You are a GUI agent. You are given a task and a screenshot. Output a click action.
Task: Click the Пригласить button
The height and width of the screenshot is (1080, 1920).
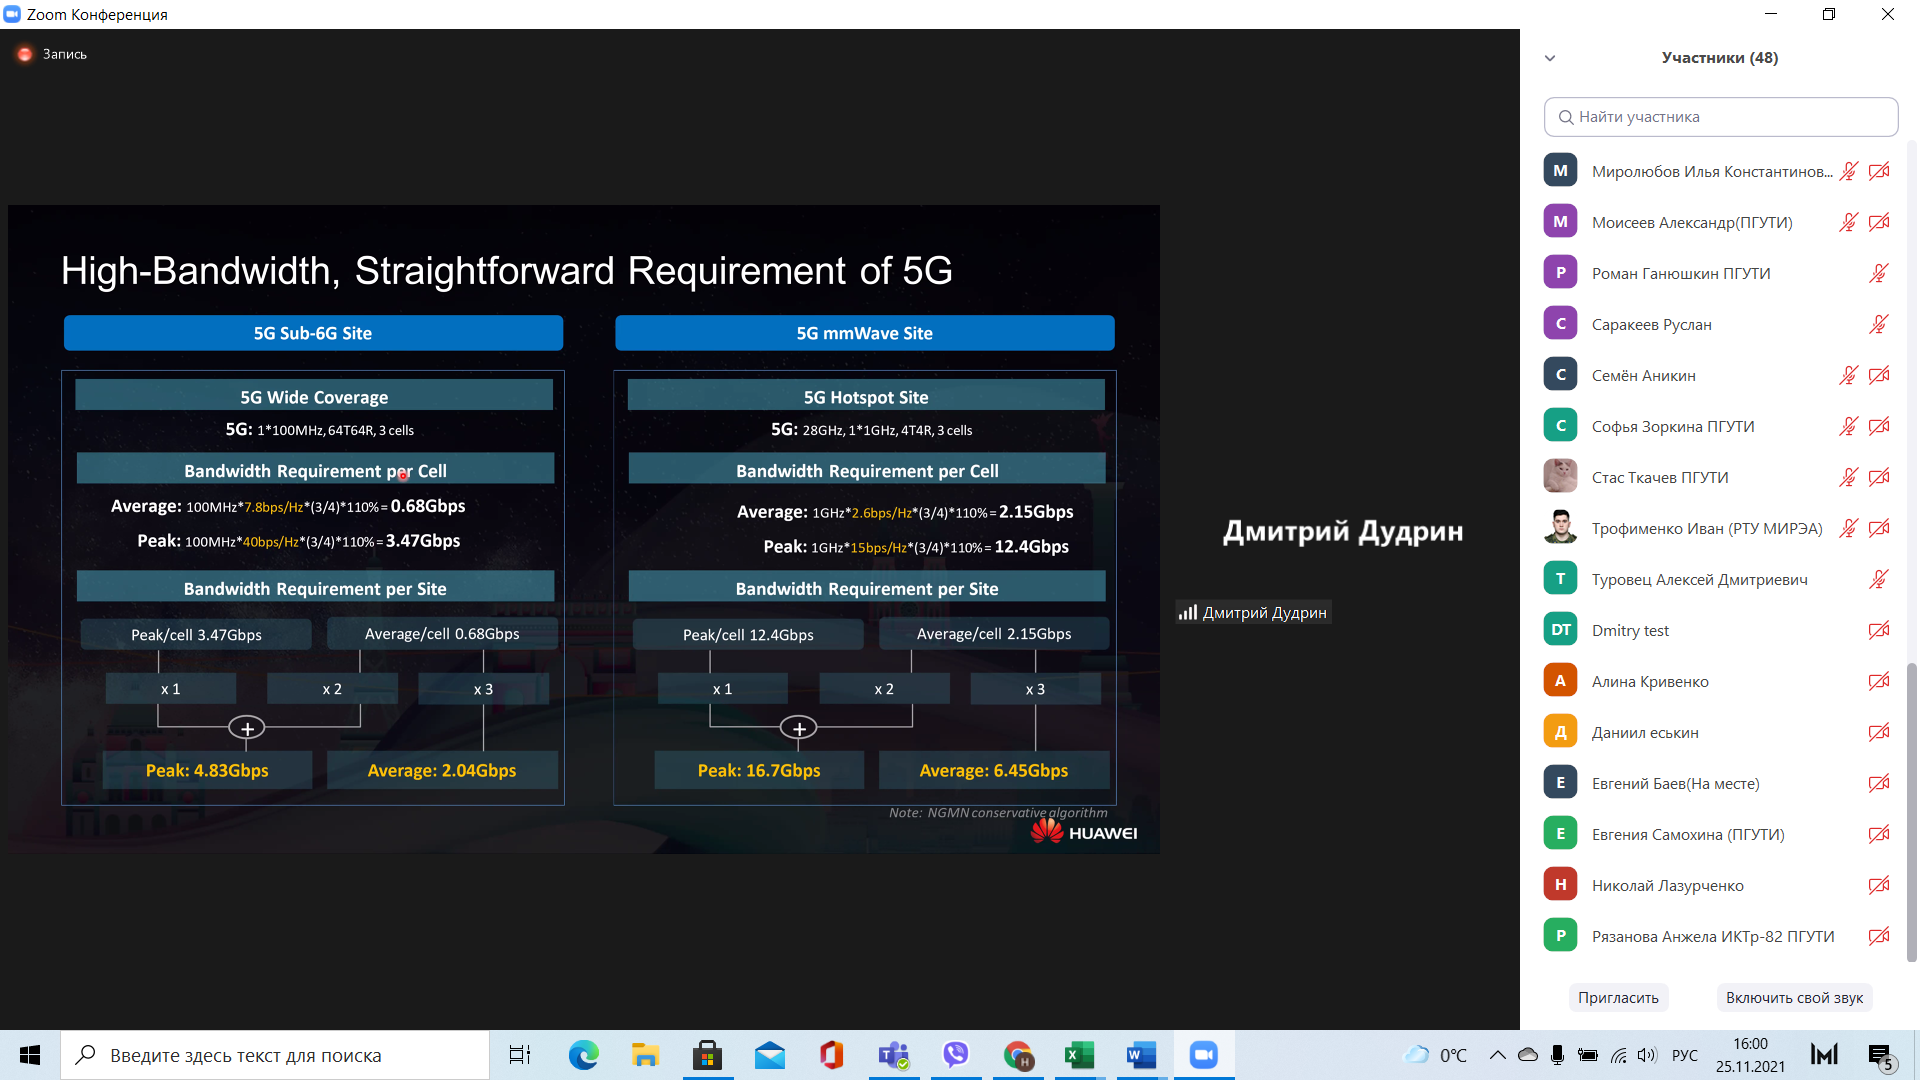[1618, 997]
